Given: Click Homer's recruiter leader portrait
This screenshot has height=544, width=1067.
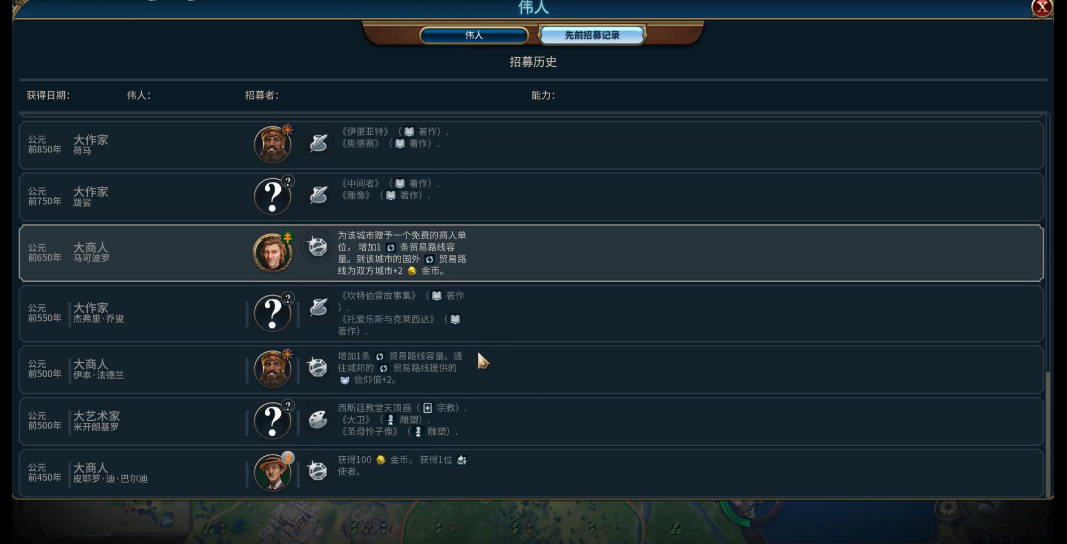Looking at the screenshot, I should [x=273, y=144].
